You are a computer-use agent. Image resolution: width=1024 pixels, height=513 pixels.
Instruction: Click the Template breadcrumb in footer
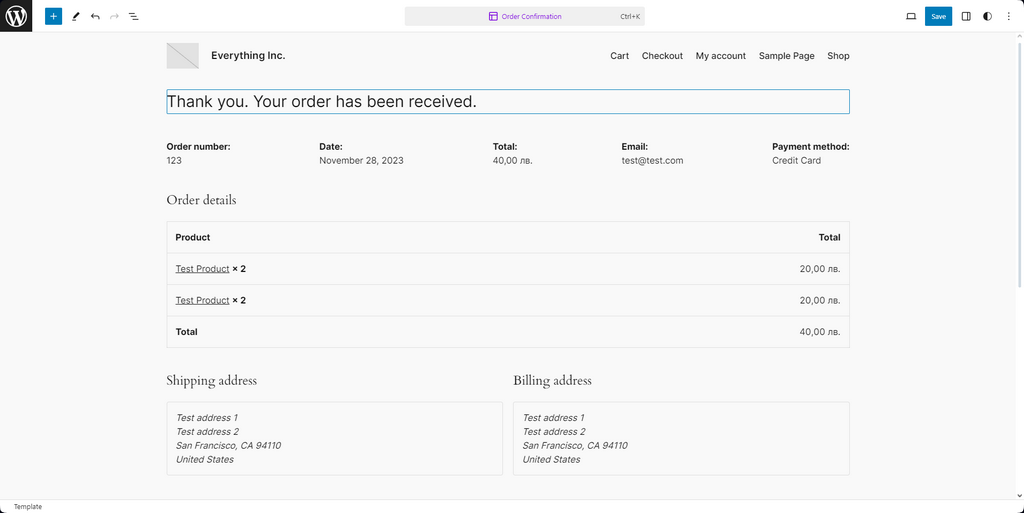pyautogui.click(x=28, y=507)
